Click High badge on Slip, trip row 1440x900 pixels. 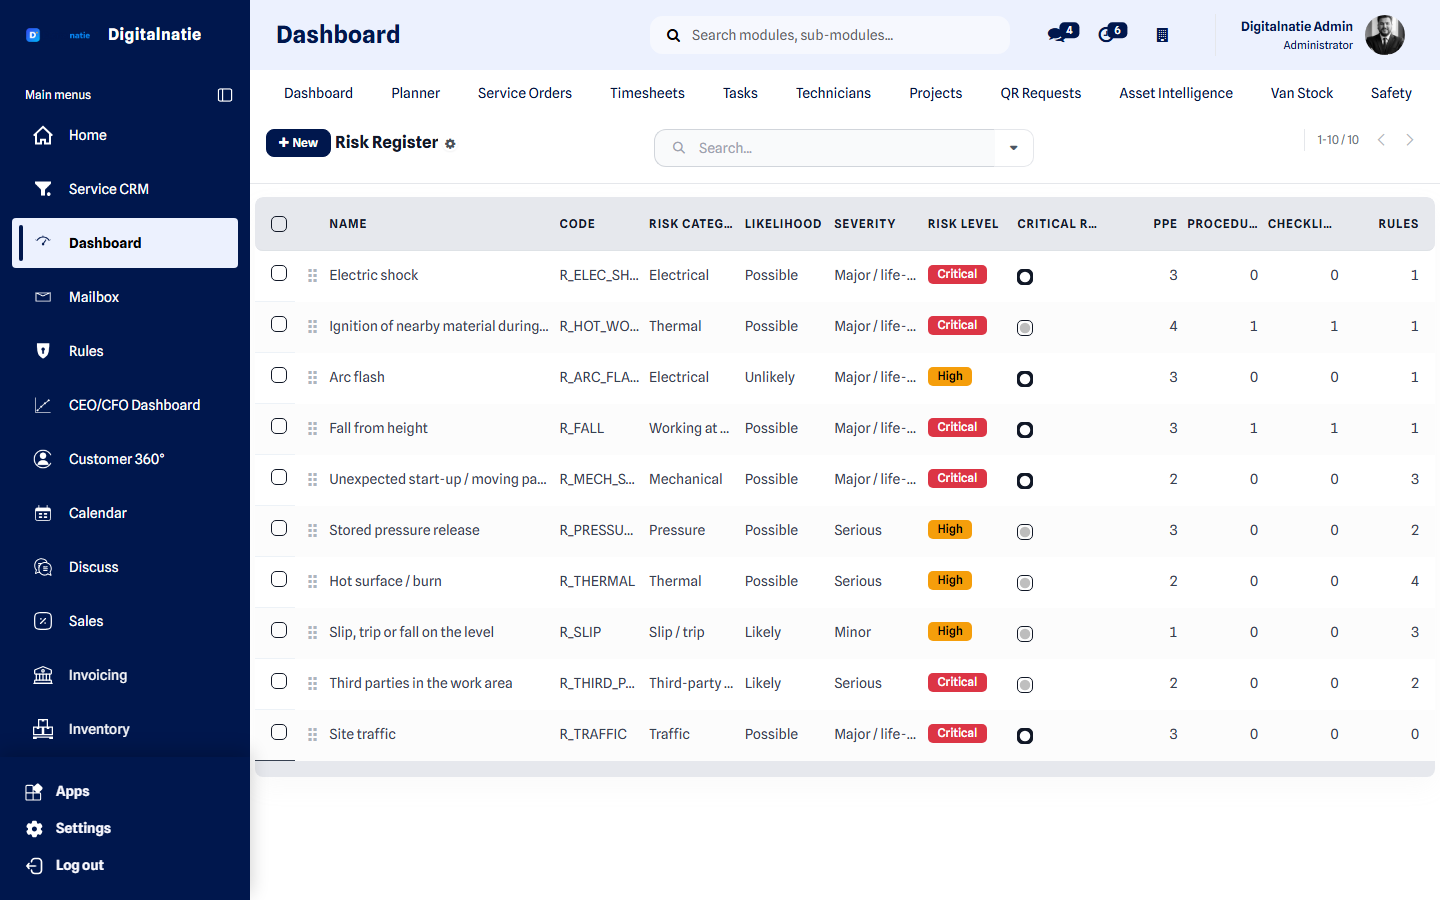point(950,631)
